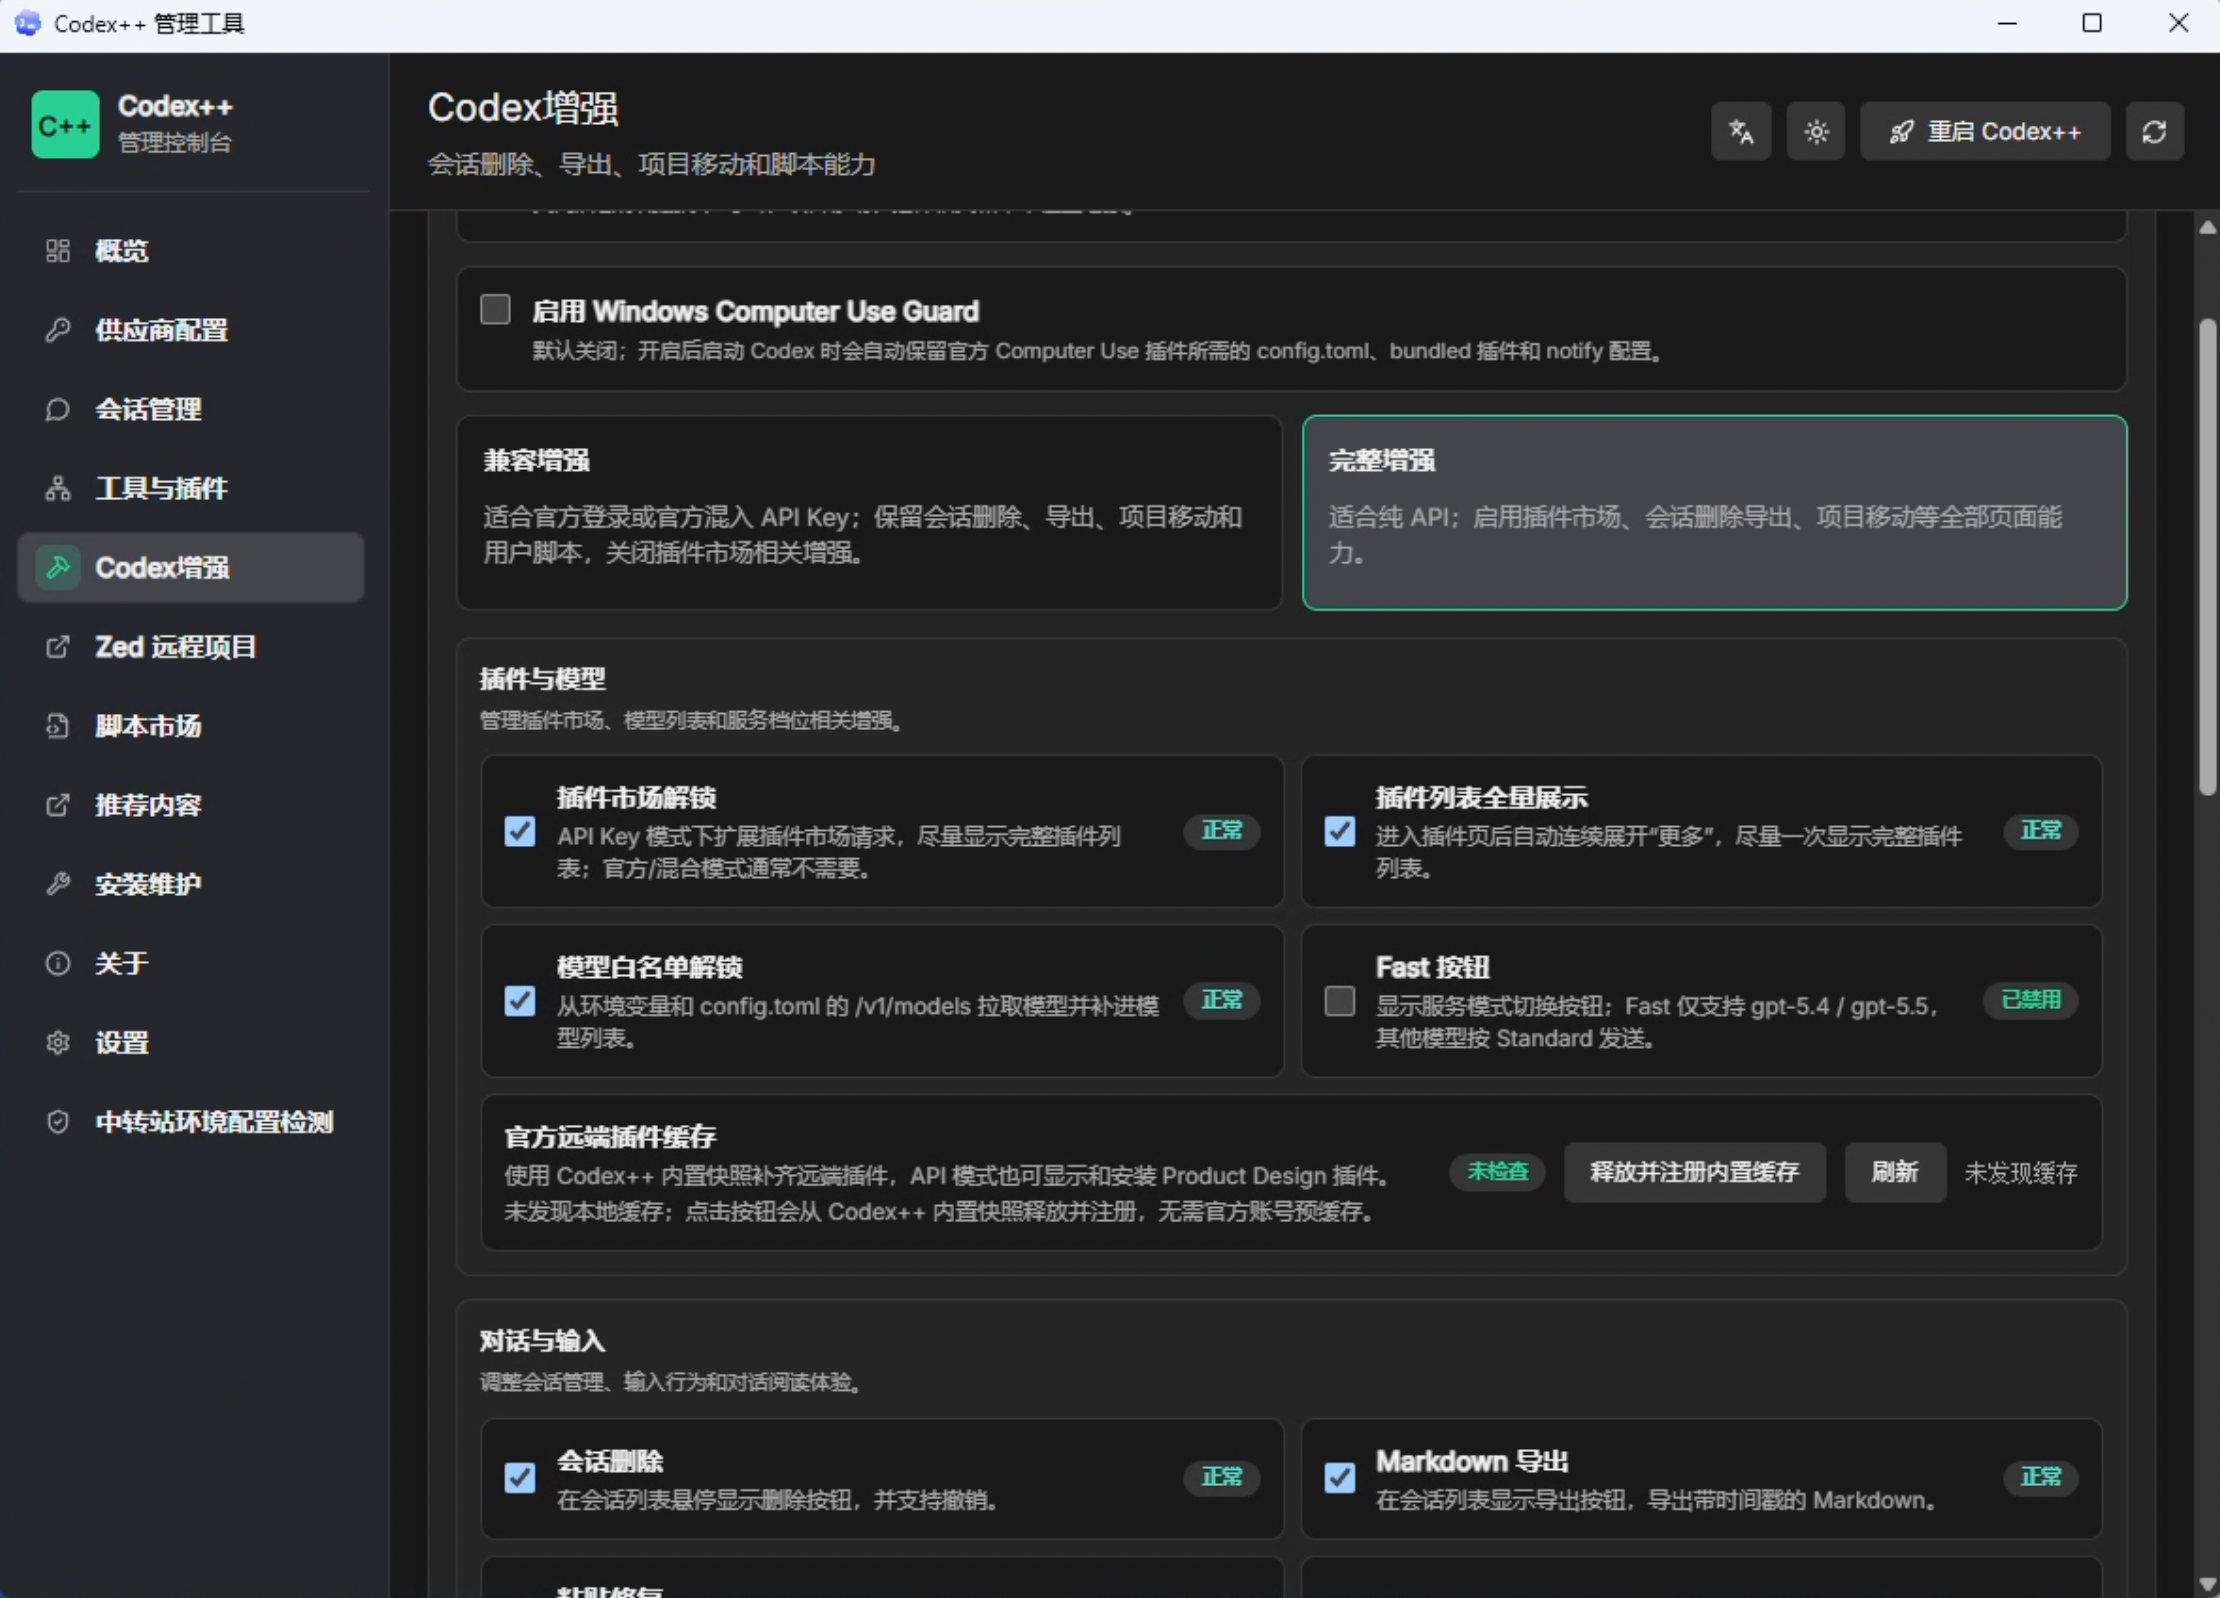Click the scrollbar up arrow
This screenshot has width=2220, height=1598.
point(2207,228)
